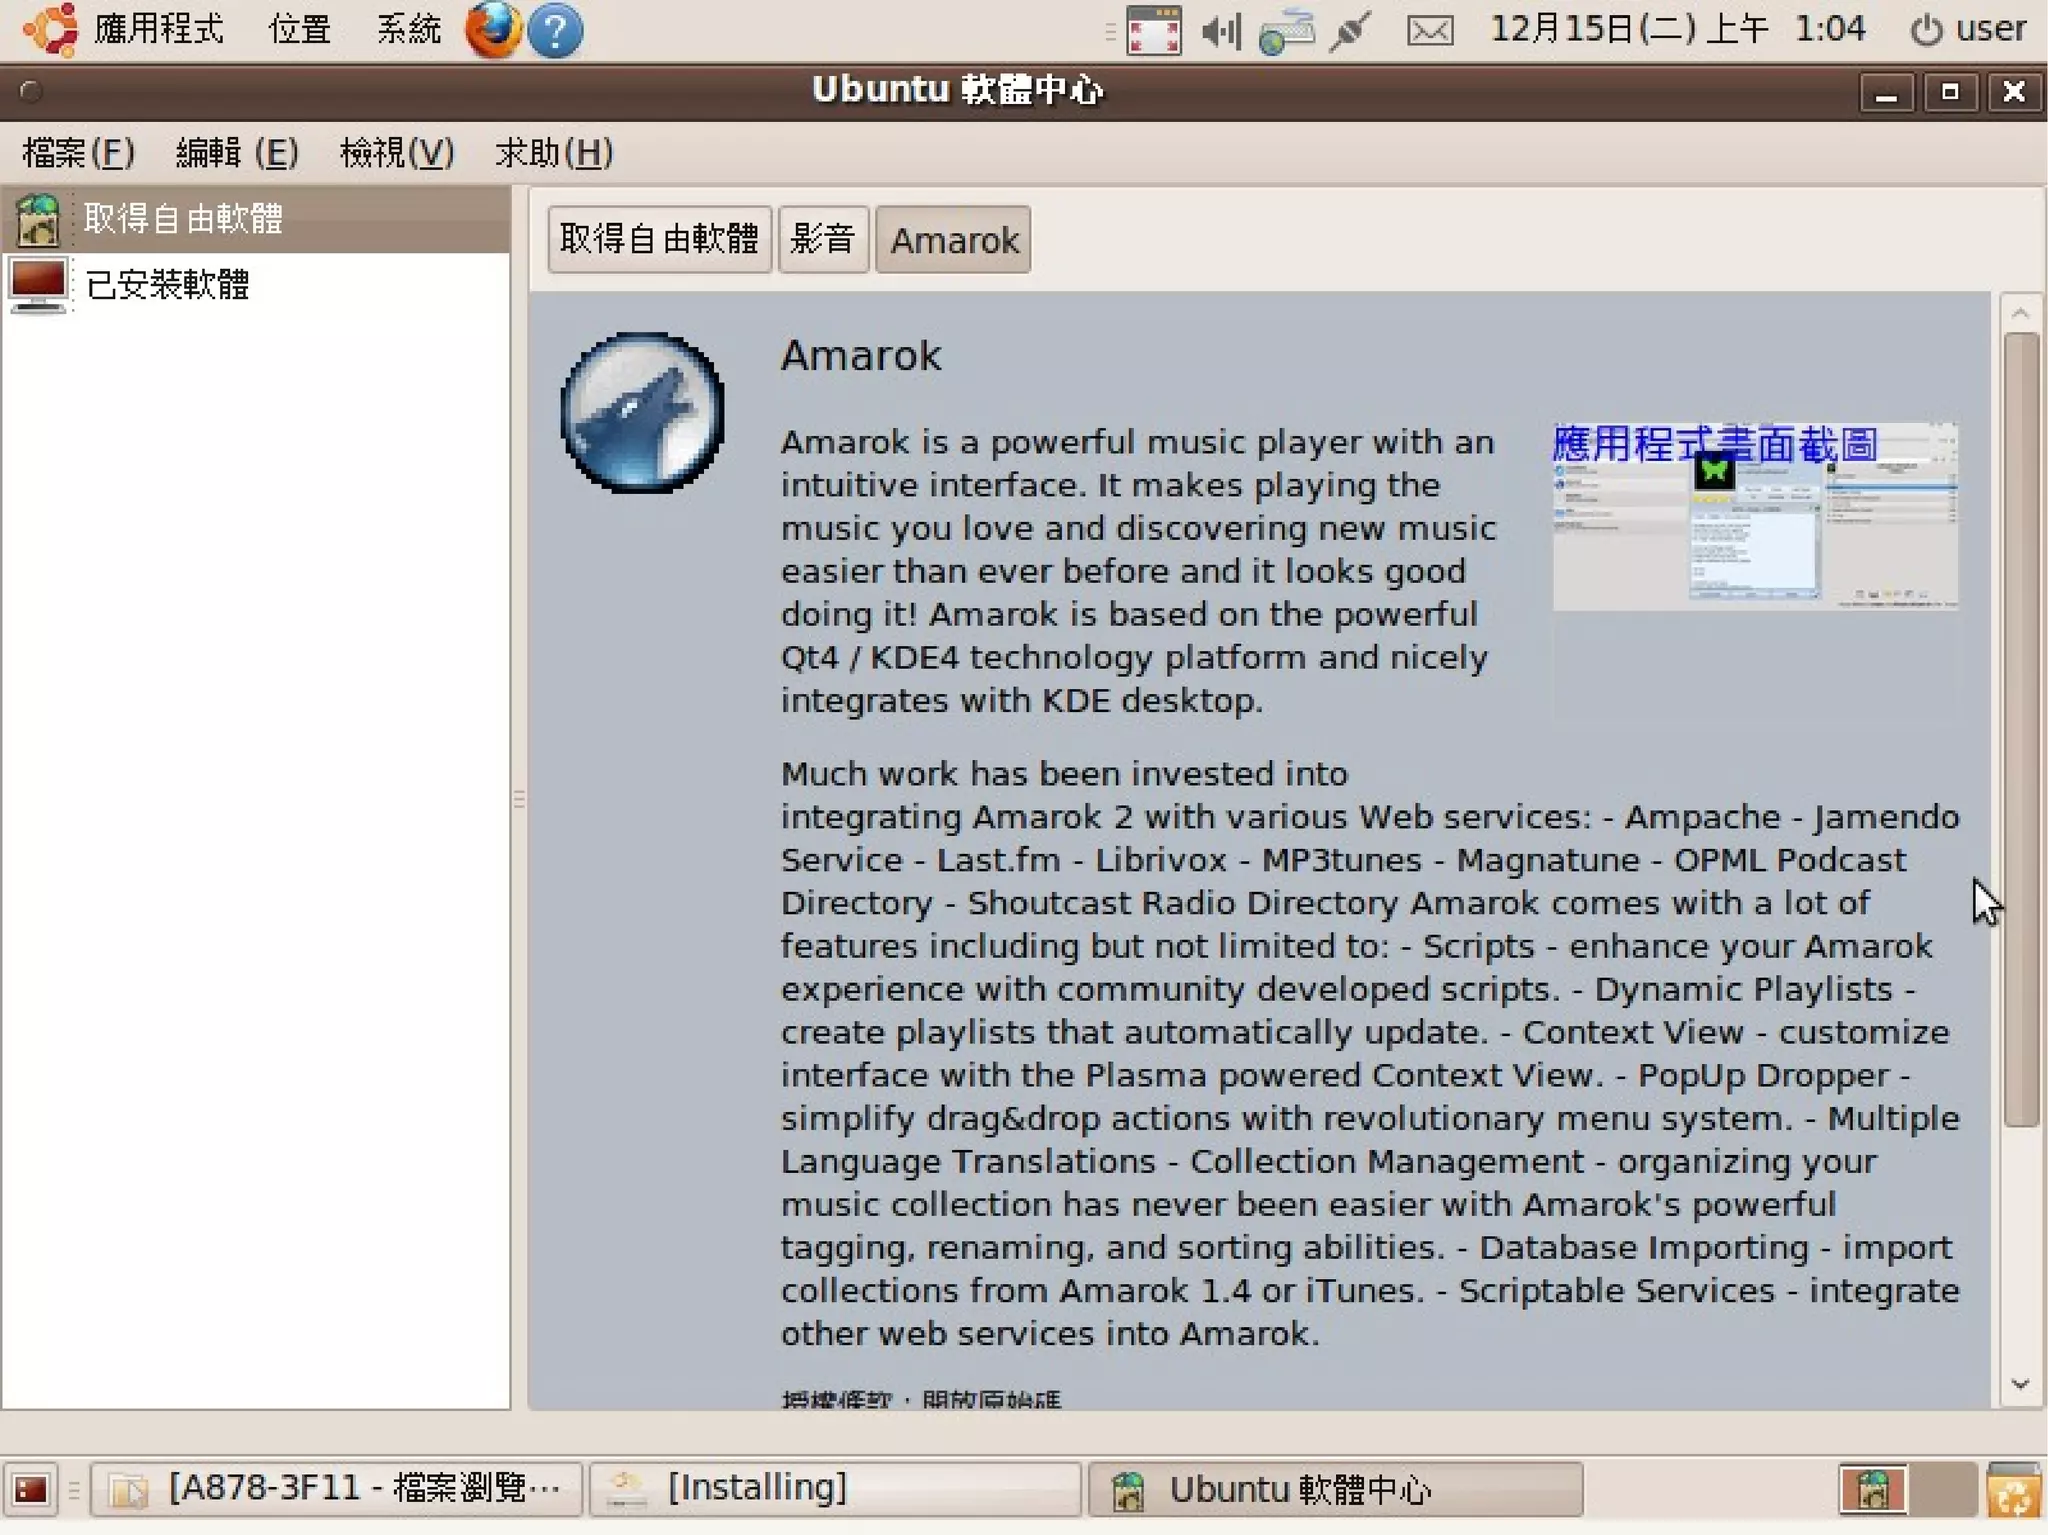Open the user session menu
2048x1535 pixels.
pyautogui.click(x=1968, y=29)
